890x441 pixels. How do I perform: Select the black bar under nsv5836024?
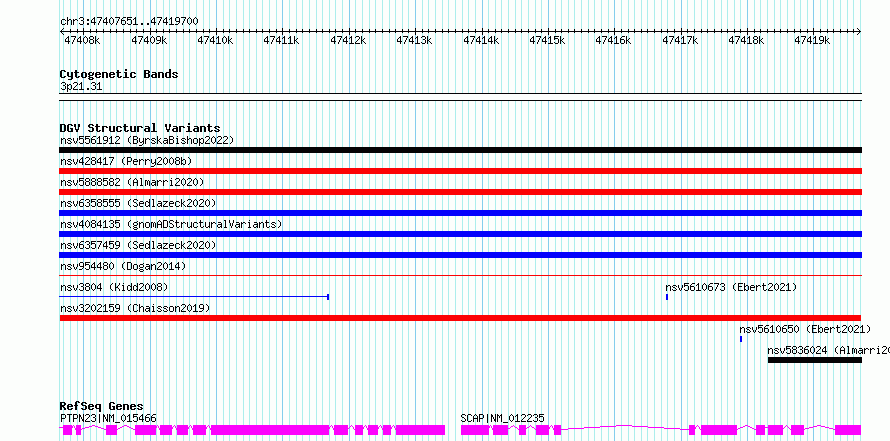tap(815, 360)
